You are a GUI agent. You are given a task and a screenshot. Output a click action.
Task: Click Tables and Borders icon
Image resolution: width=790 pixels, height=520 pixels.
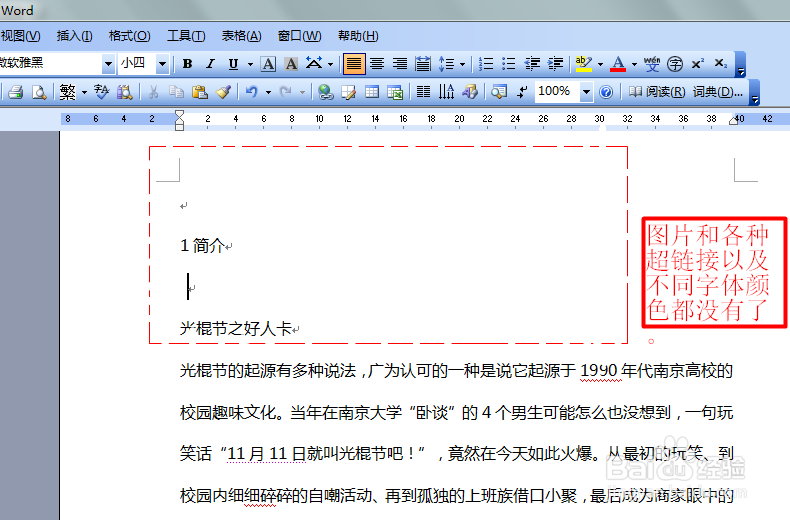(x=349, y=92)
